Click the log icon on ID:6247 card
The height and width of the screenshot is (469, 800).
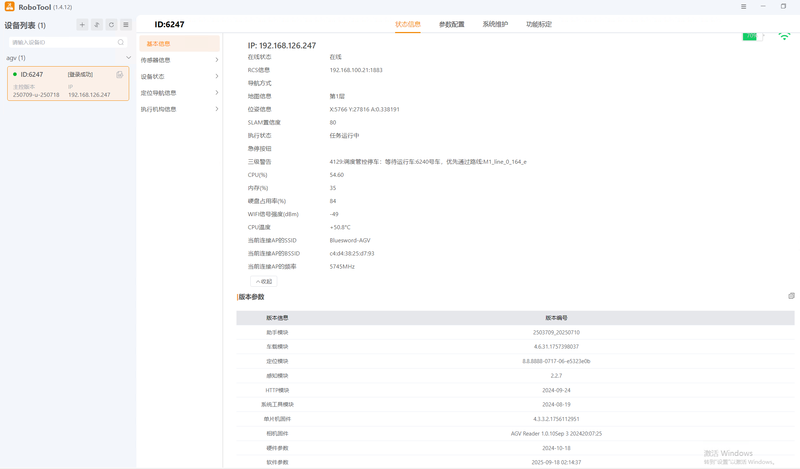pyautogui.click(x=119, y=75)
